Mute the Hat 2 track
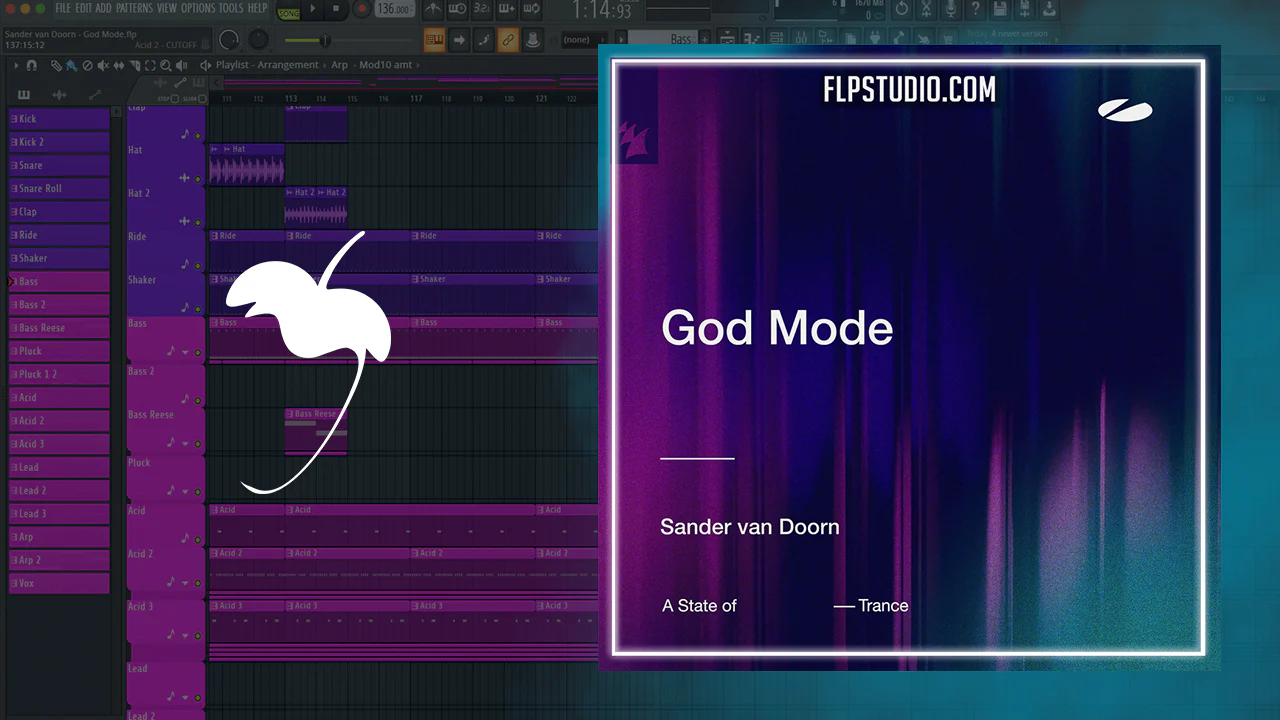1280x720 pixels. click(x=198, y=222)
